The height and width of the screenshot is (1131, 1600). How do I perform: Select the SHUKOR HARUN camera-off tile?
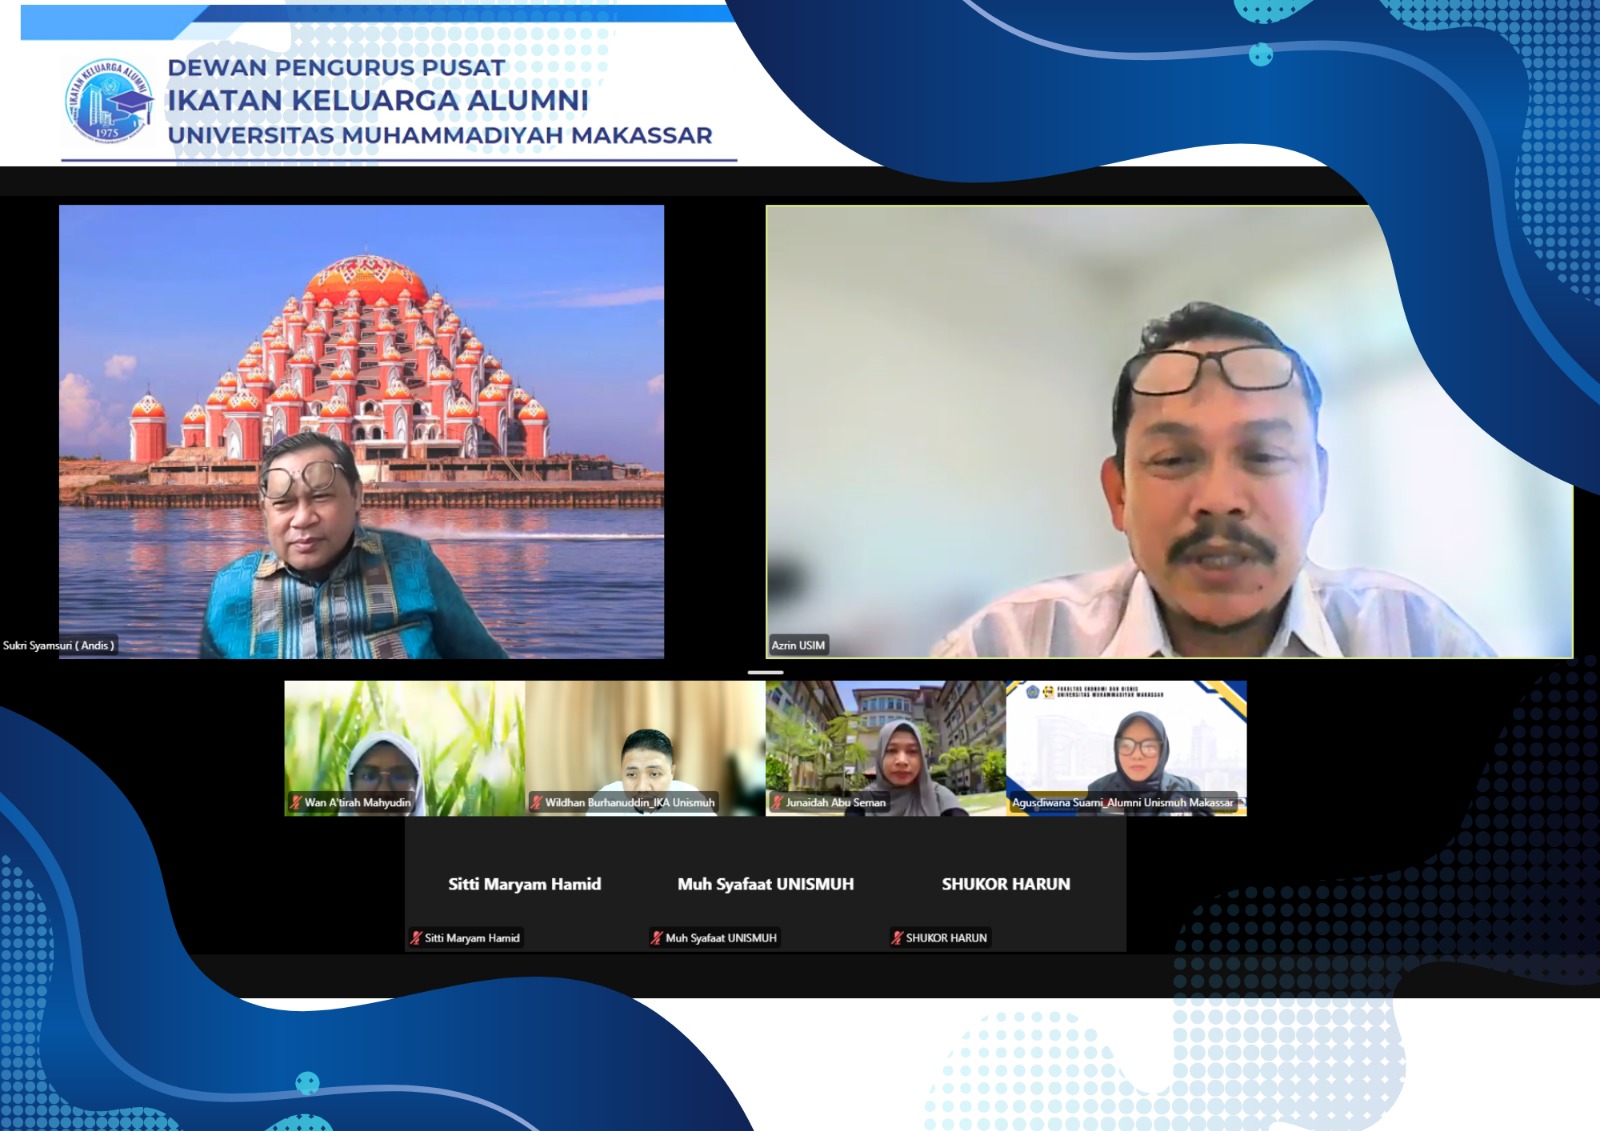(1005, 885)
